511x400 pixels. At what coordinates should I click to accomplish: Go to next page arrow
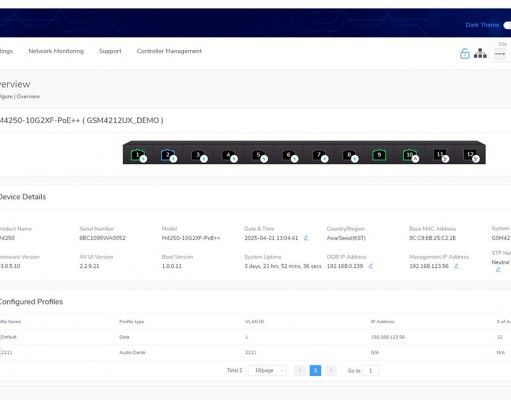[331, 370]
